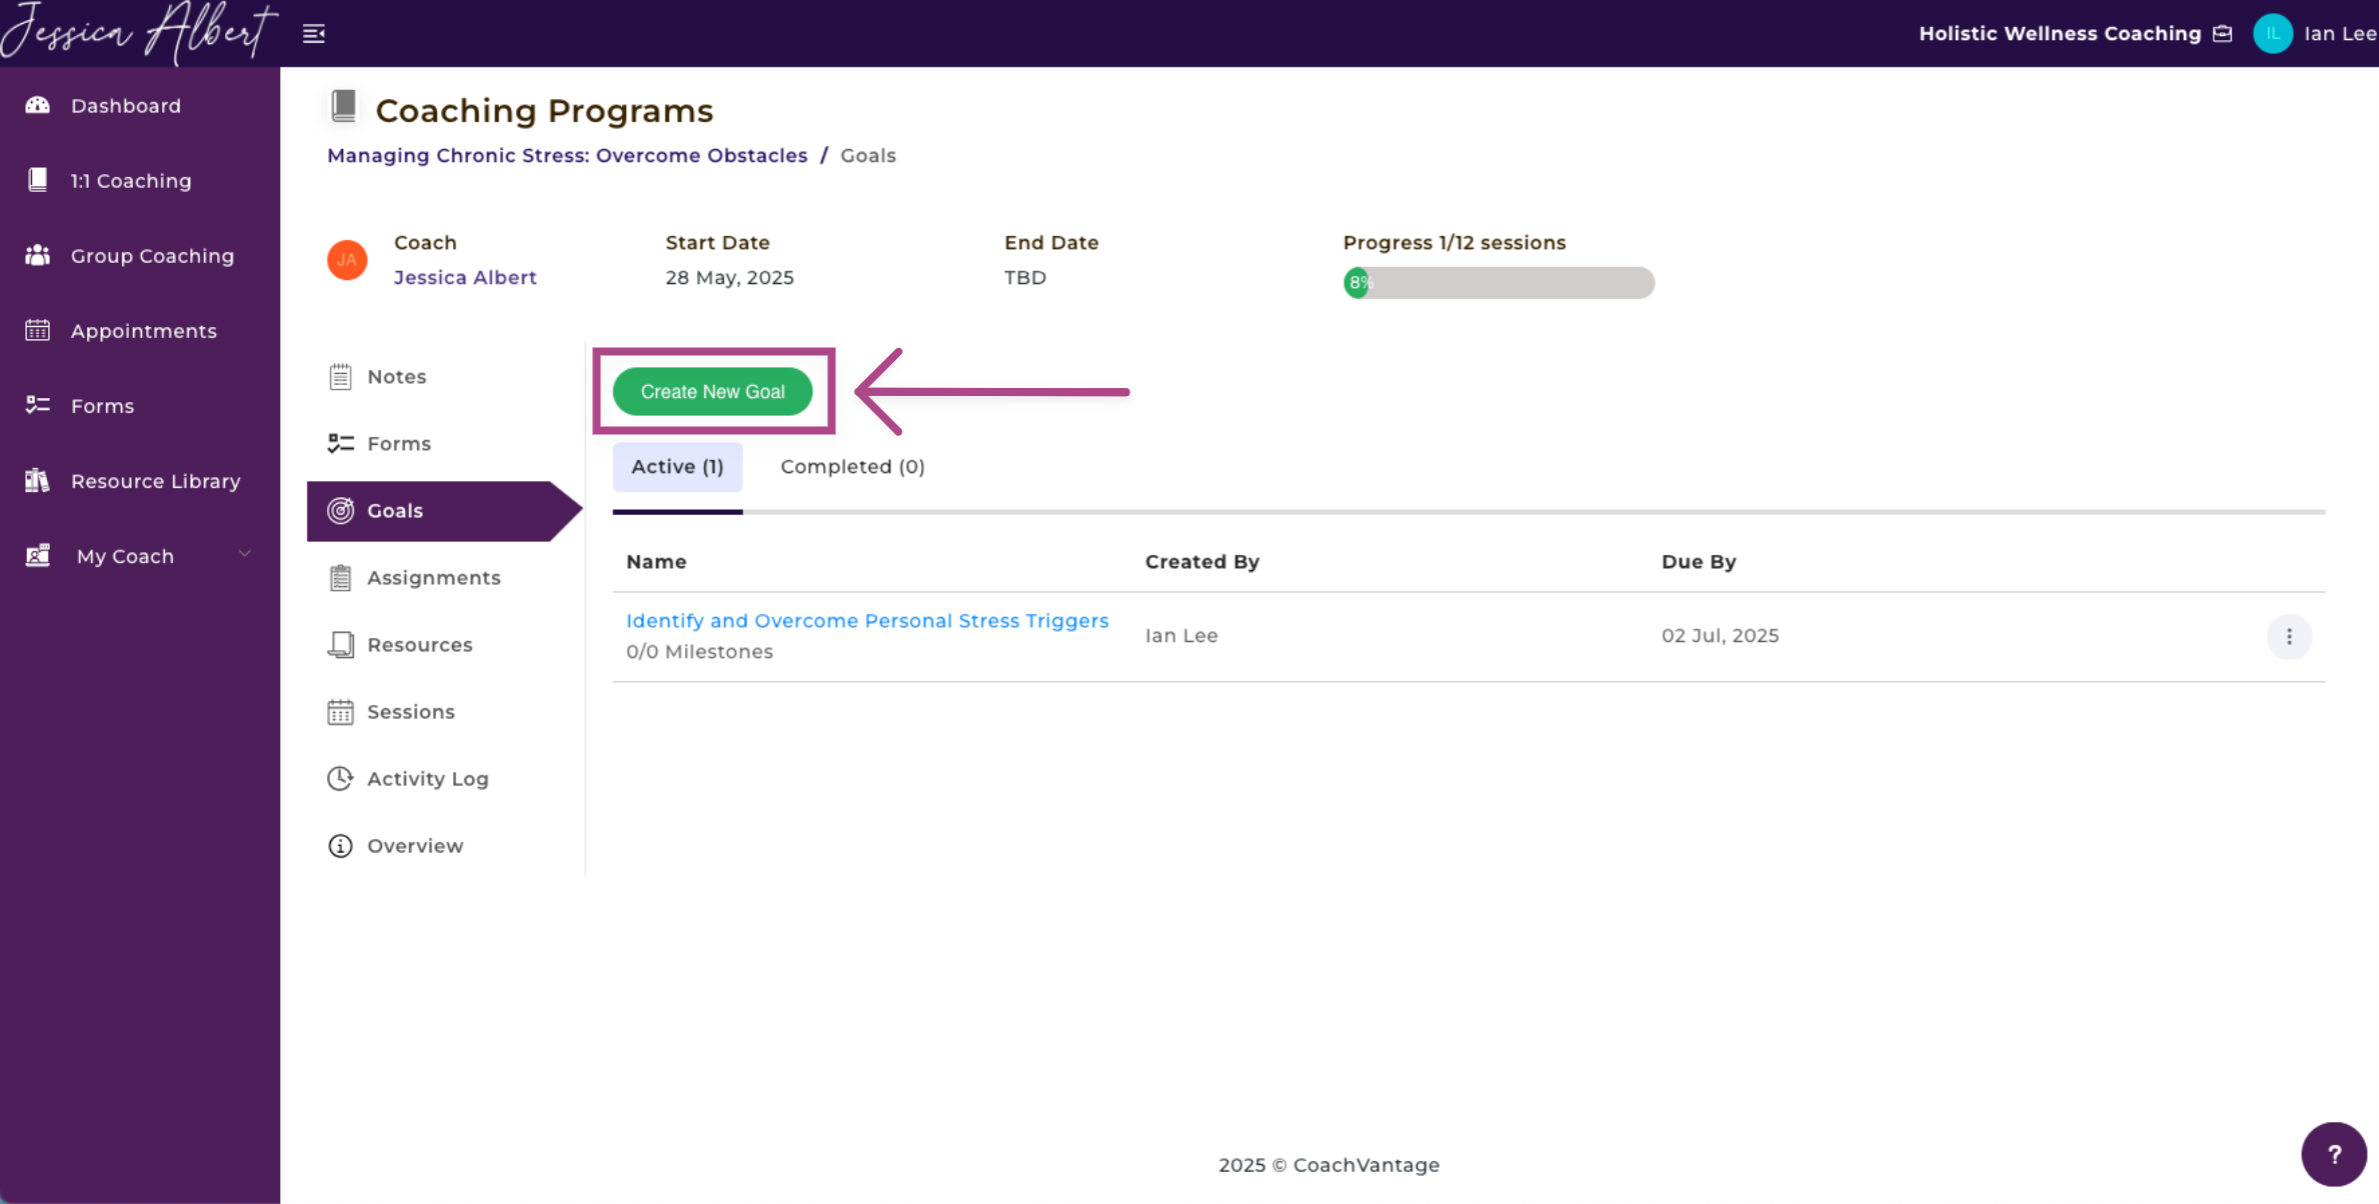
Task: Click the icon beside Holistic Wellness Coaching
Action: coord(2222,34)
